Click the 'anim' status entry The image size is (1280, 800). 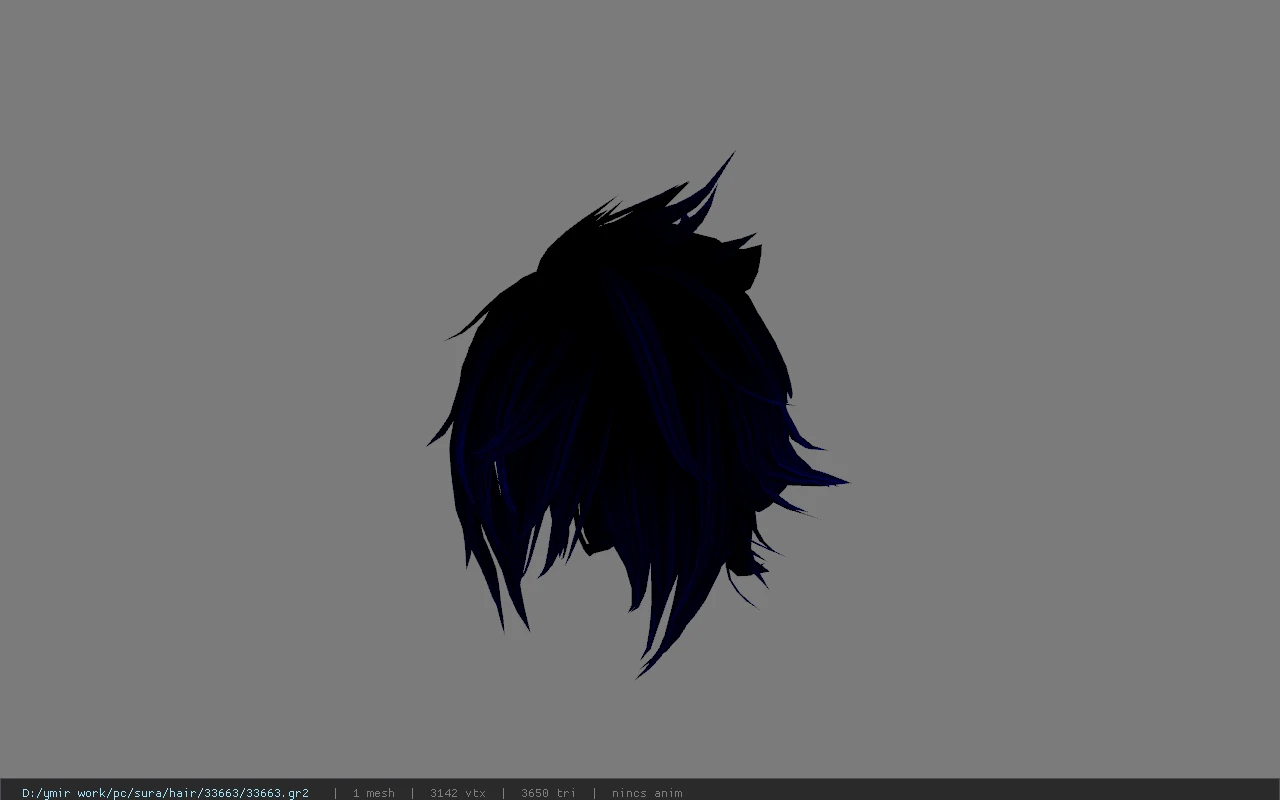[647, 793]
